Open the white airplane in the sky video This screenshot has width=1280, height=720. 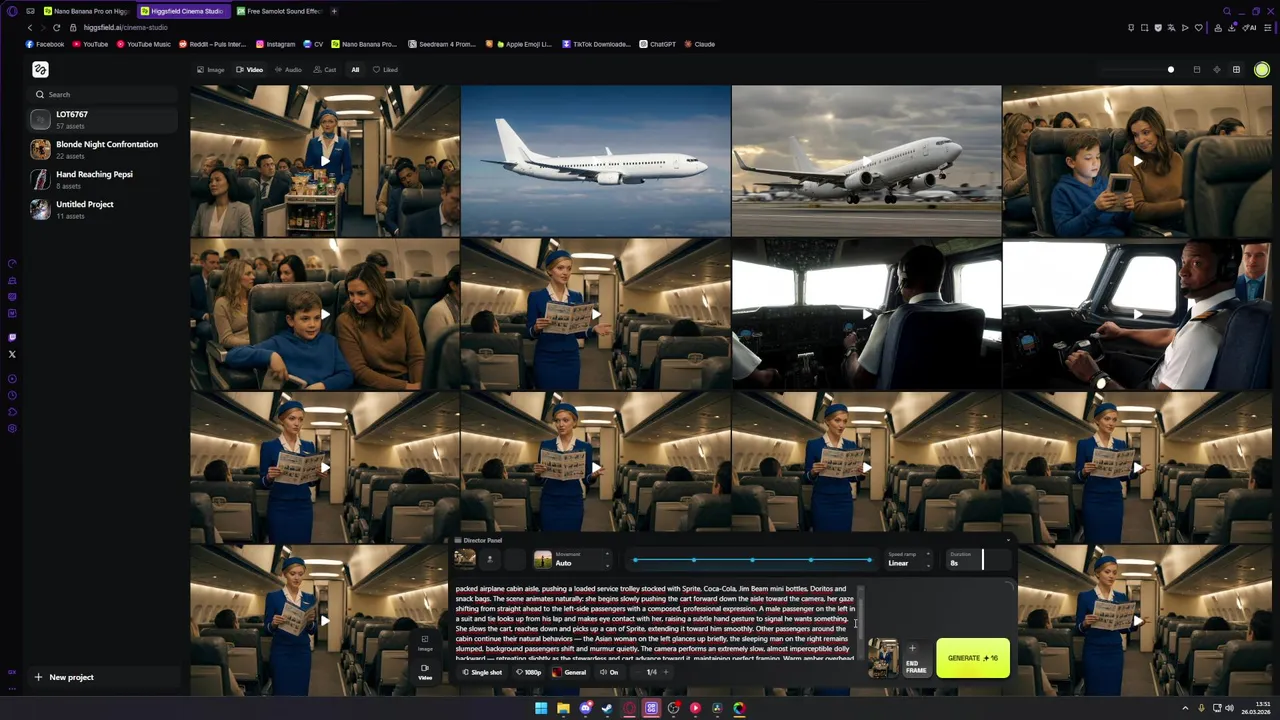click(x=596, y=160)
